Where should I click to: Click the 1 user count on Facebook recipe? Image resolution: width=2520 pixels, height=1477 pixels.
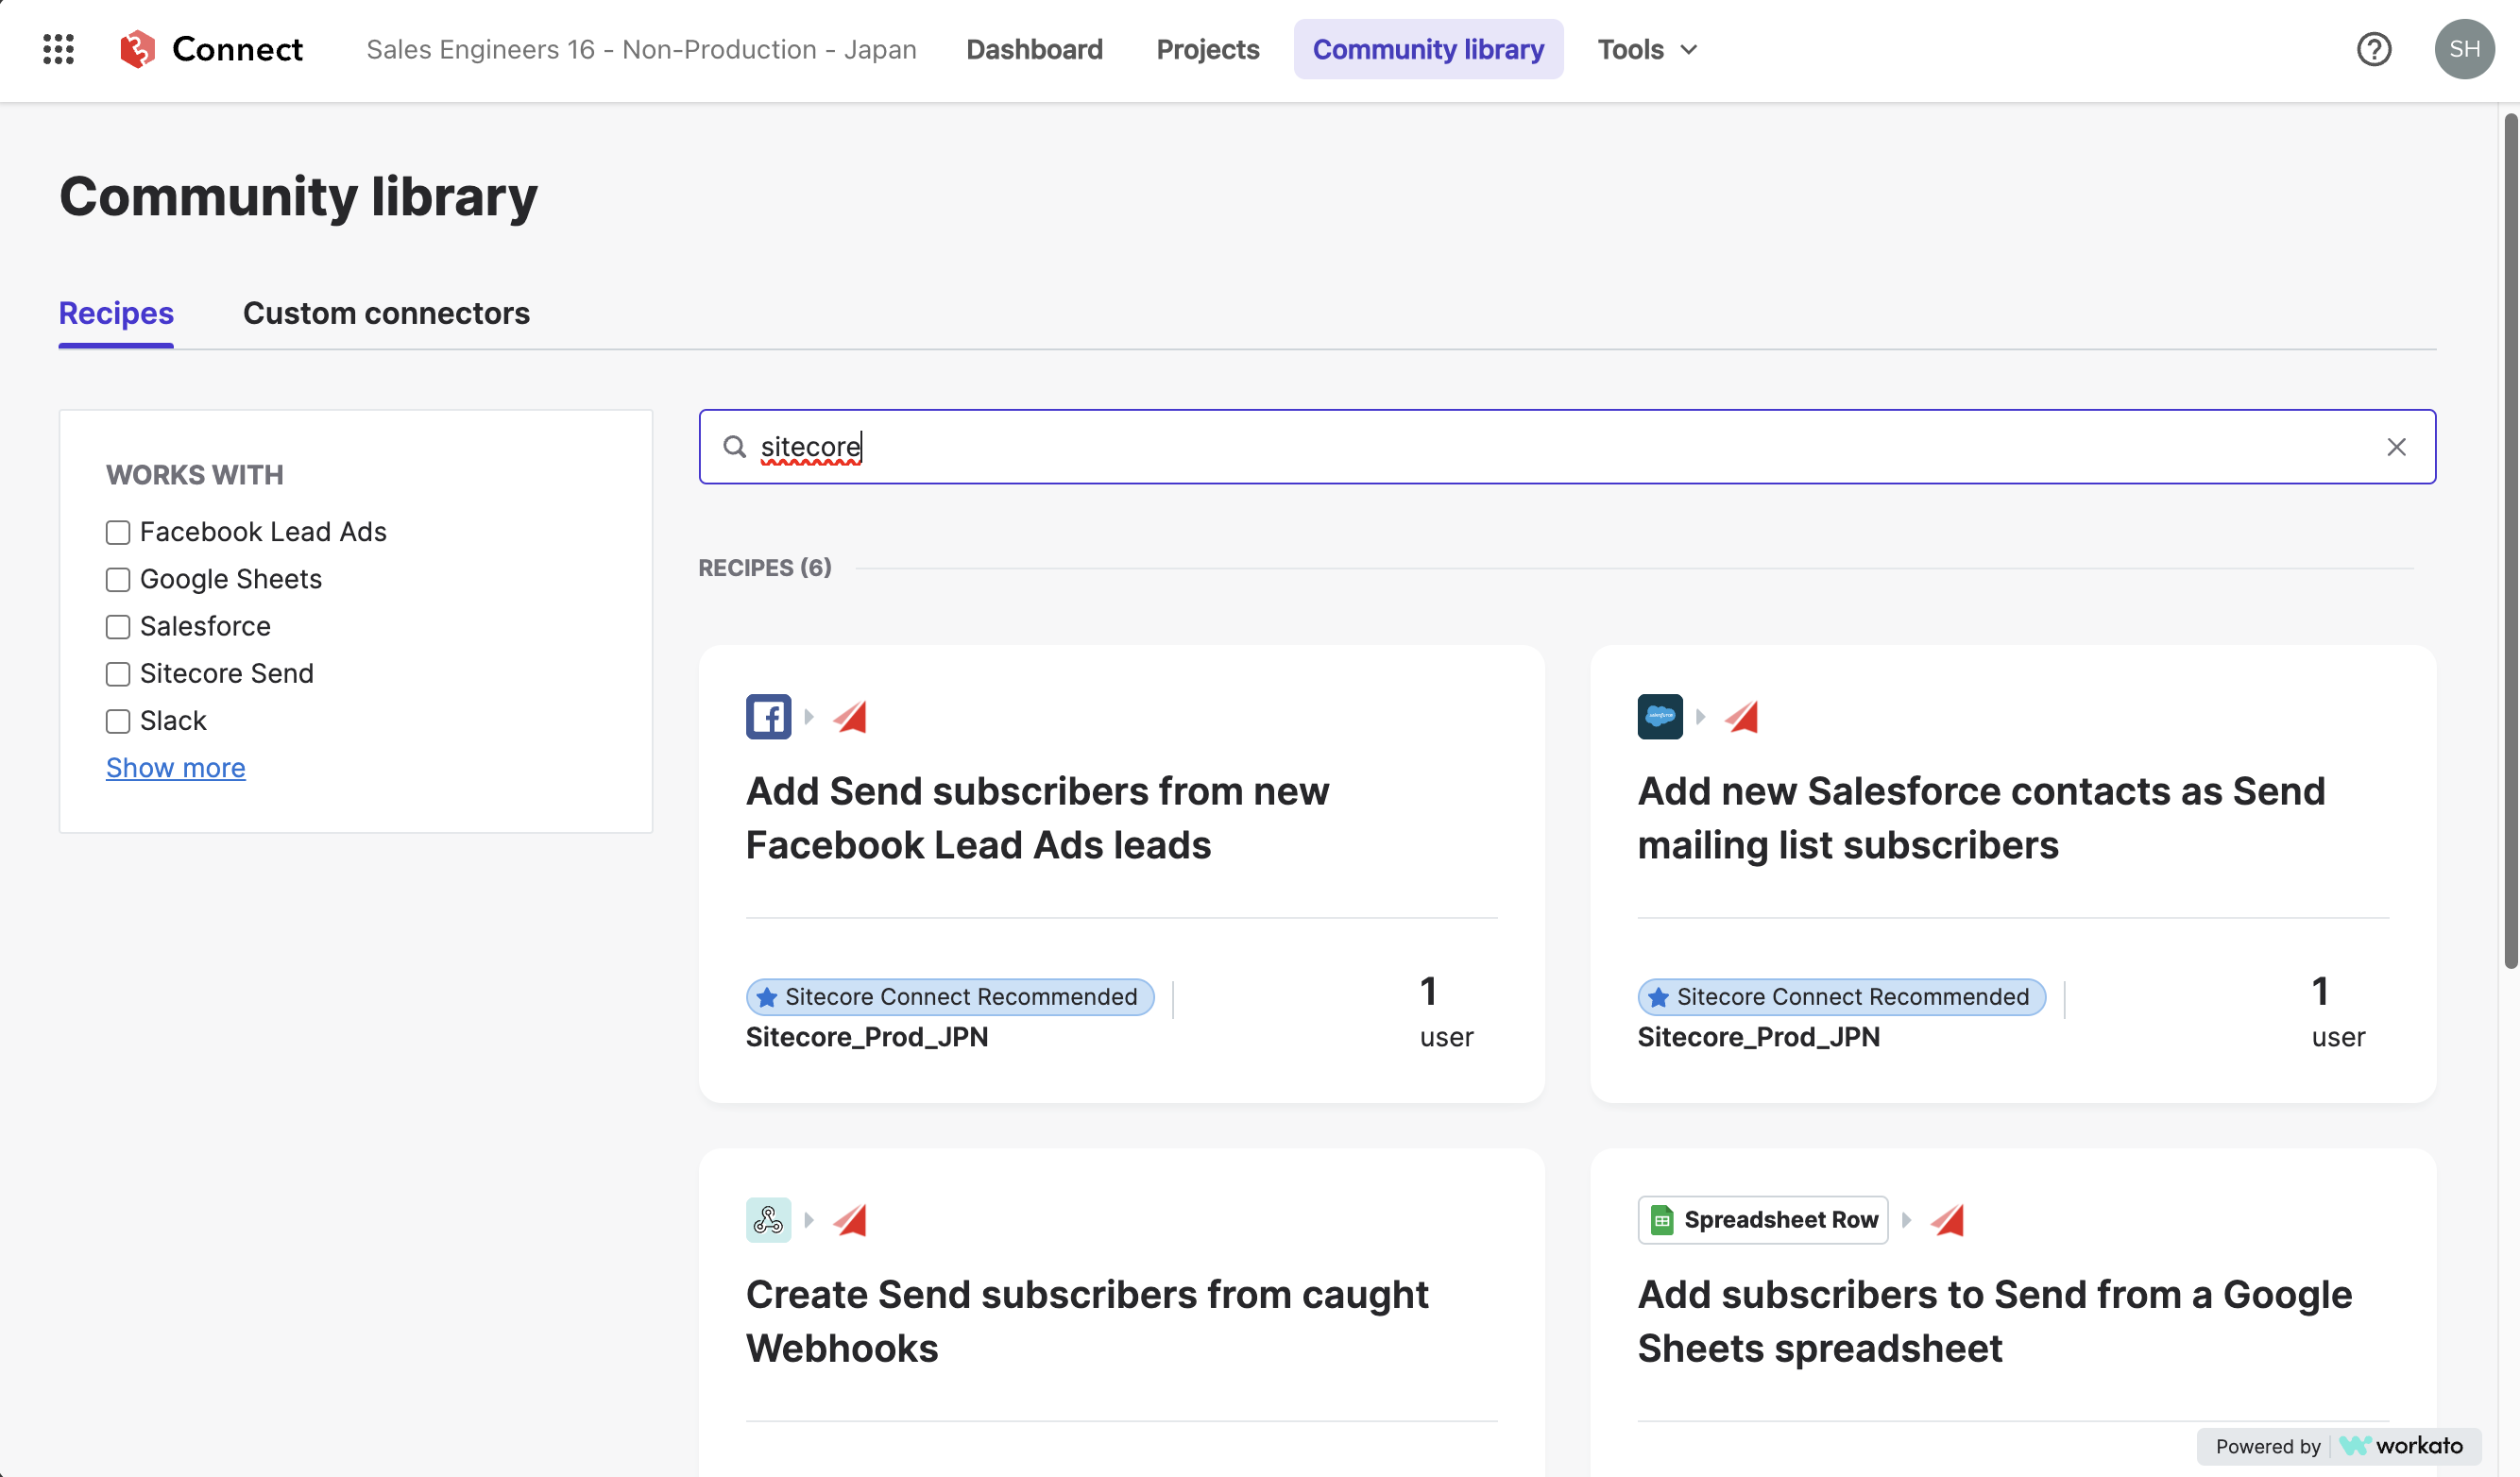coord(1446,1012)
